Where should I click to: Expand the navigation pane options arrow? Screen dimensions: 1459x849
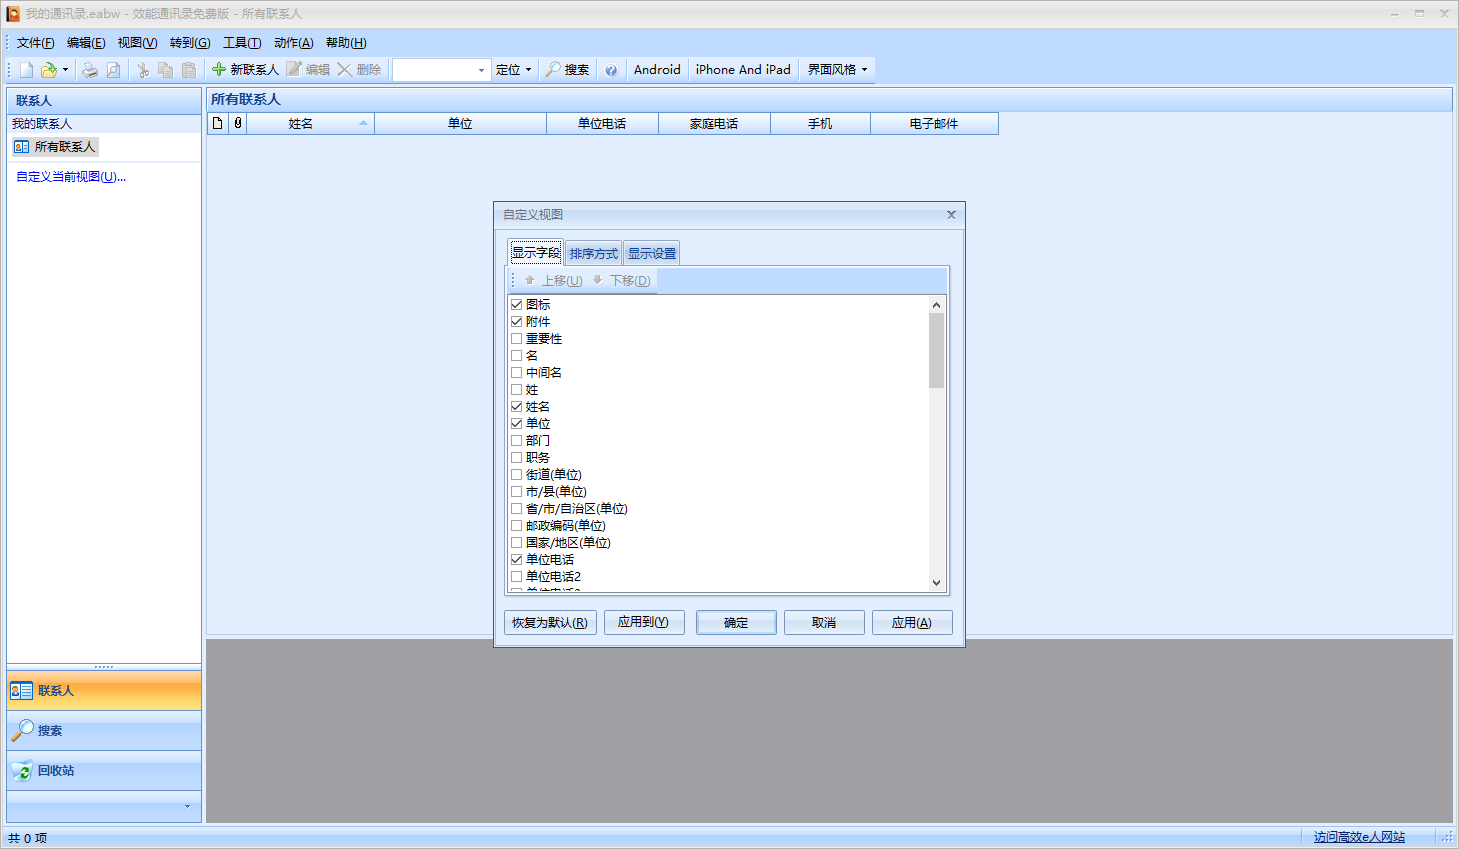[187, 806]
